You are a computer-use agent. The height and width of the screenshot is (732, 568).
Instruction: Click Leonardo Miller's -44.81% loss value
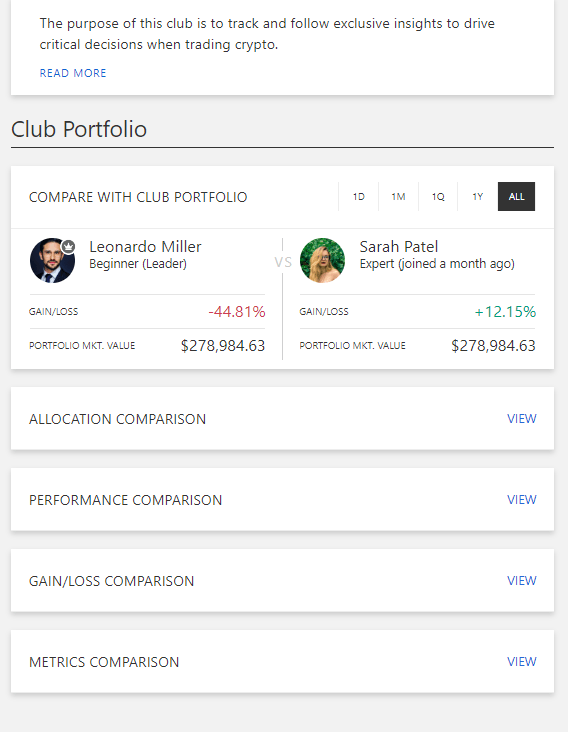click(x=237, y=312)
